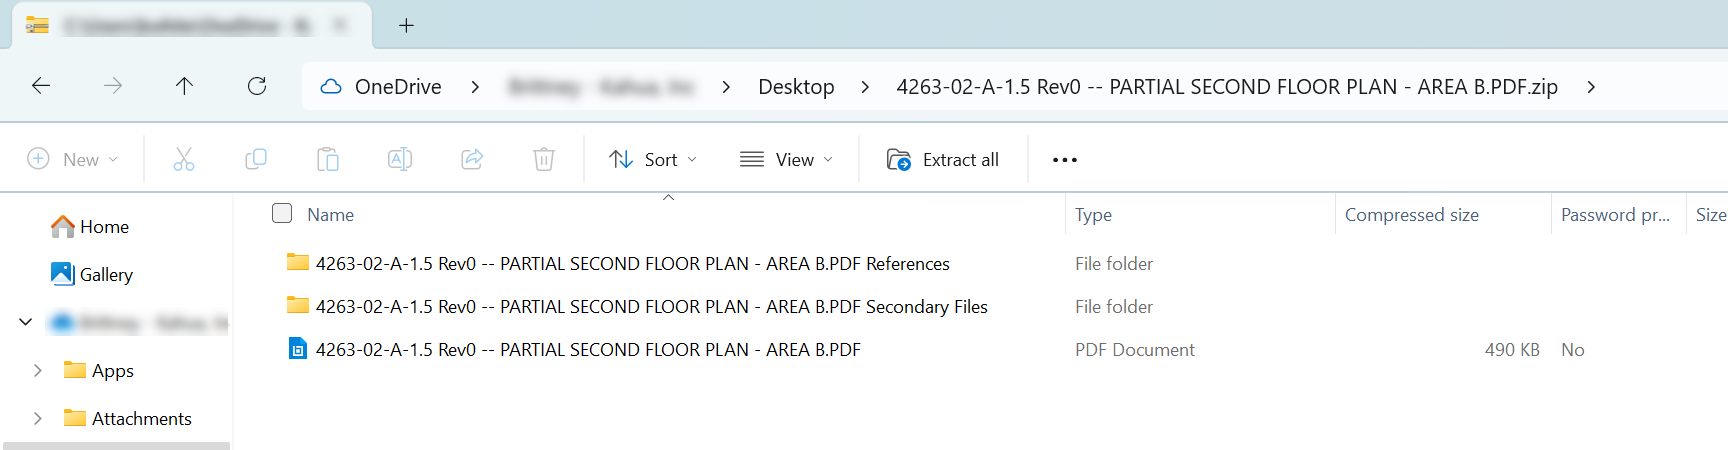Select the PARTIAL SECOND FLOOR PLAN PDF document
The height and width of the screenshot is (450, 1728).
point(588,349)
